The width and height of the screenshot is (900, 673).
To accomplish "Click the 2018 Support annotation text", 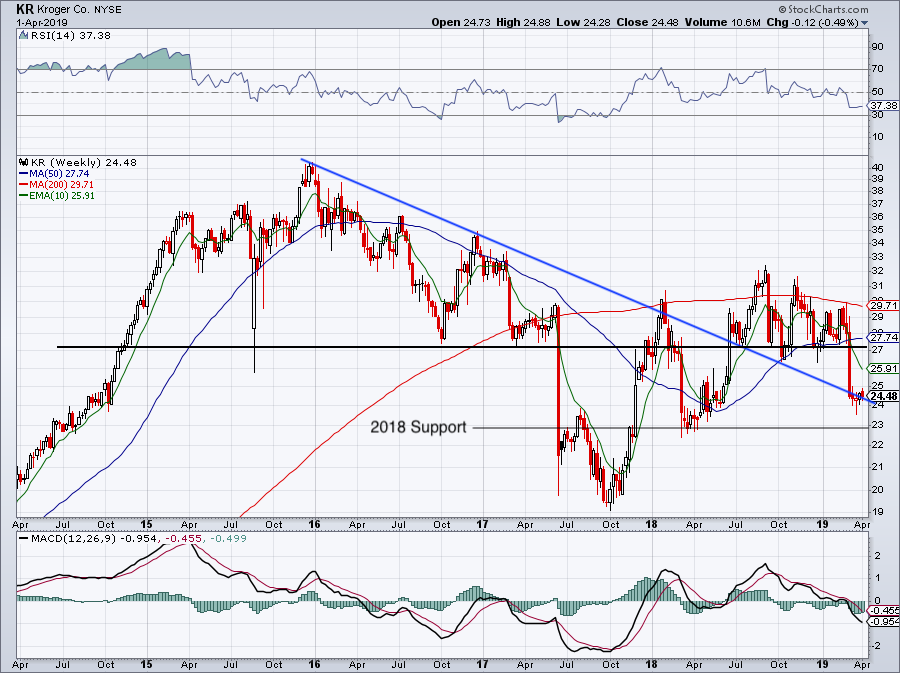I will pyautogui.click(x=418, y=427).
